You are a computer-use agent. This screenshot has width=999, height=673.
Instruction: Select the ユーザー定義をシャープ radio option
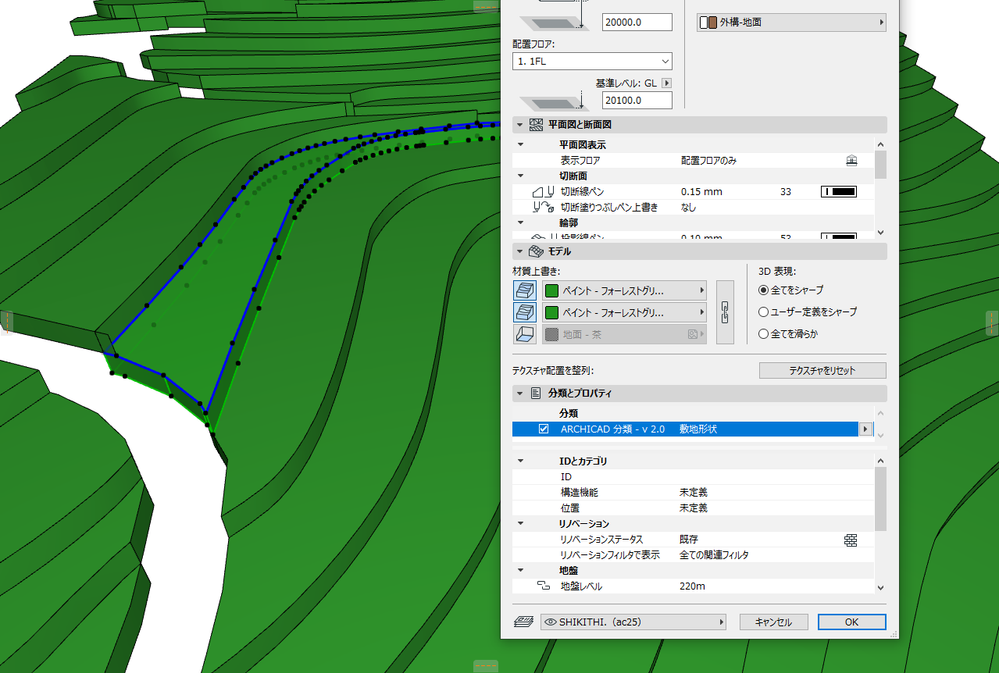763,312
